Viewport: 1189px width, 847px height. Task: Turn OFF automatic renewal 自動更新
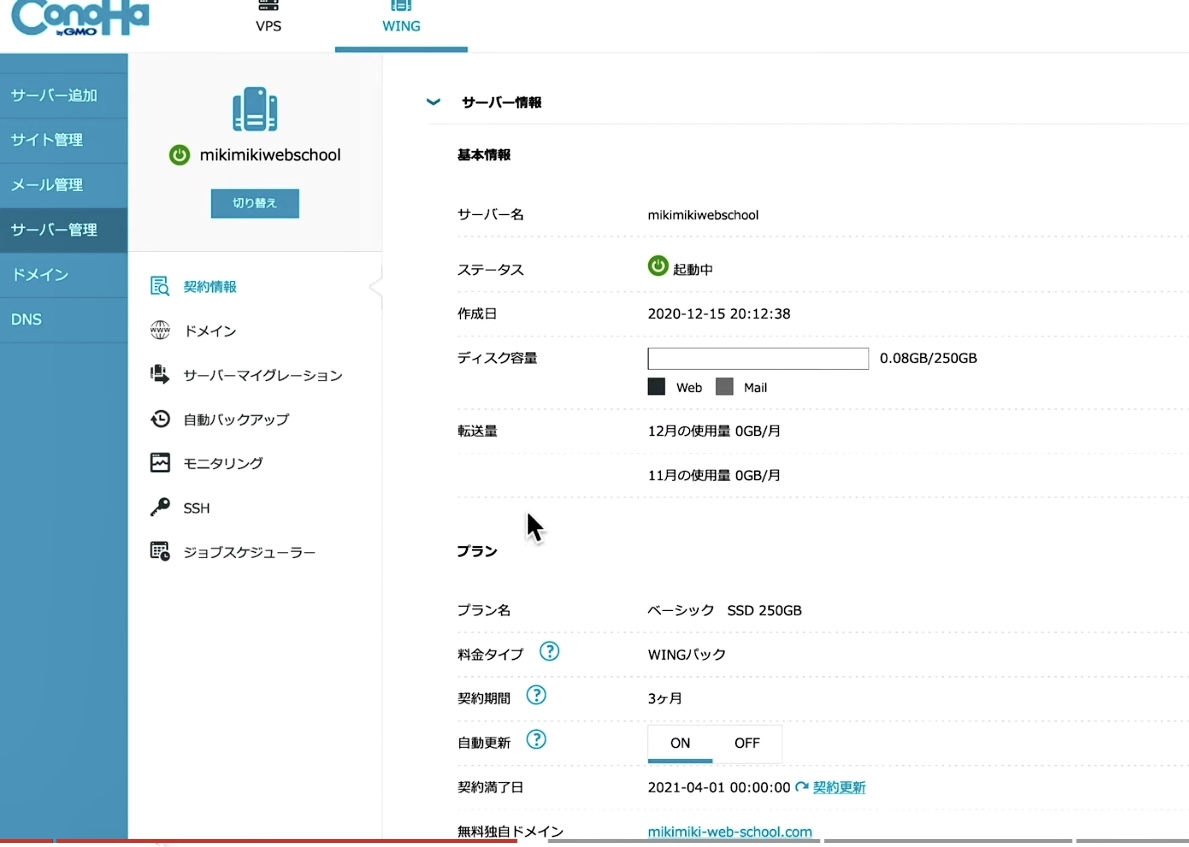pyautogui.click(x=747, y=743)
